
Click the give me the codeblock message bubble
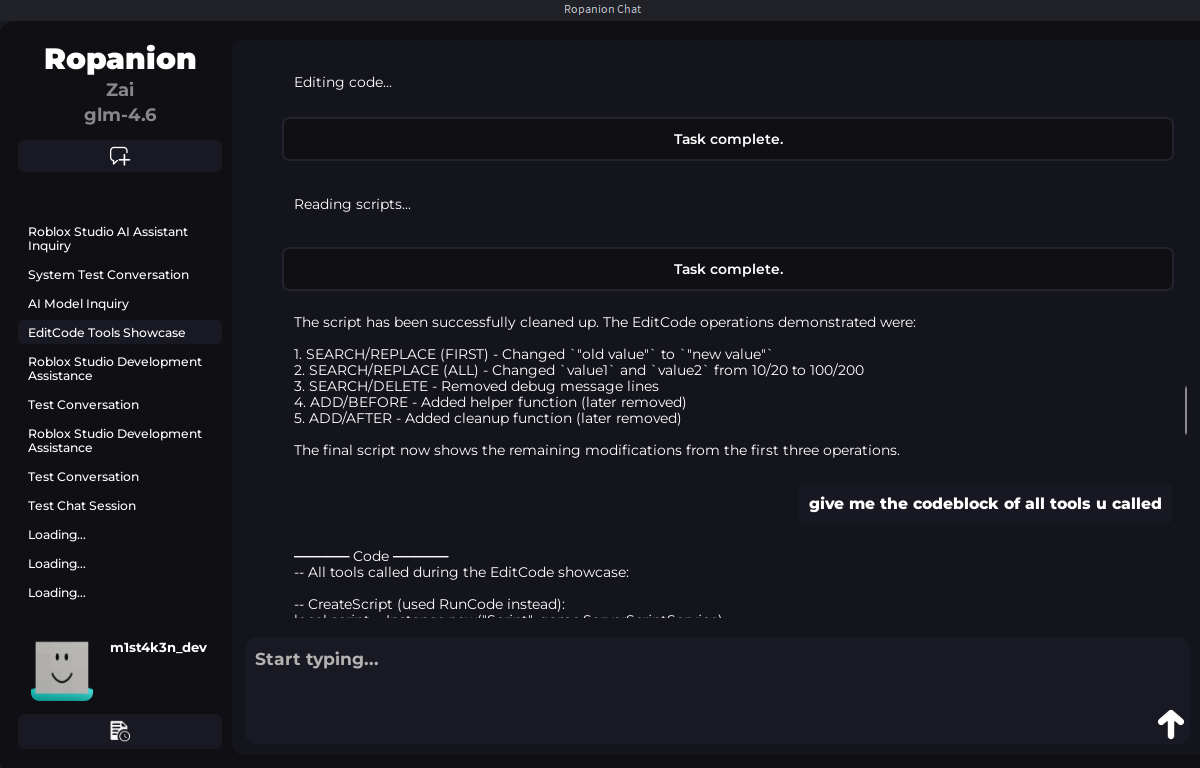click(984, 503)
